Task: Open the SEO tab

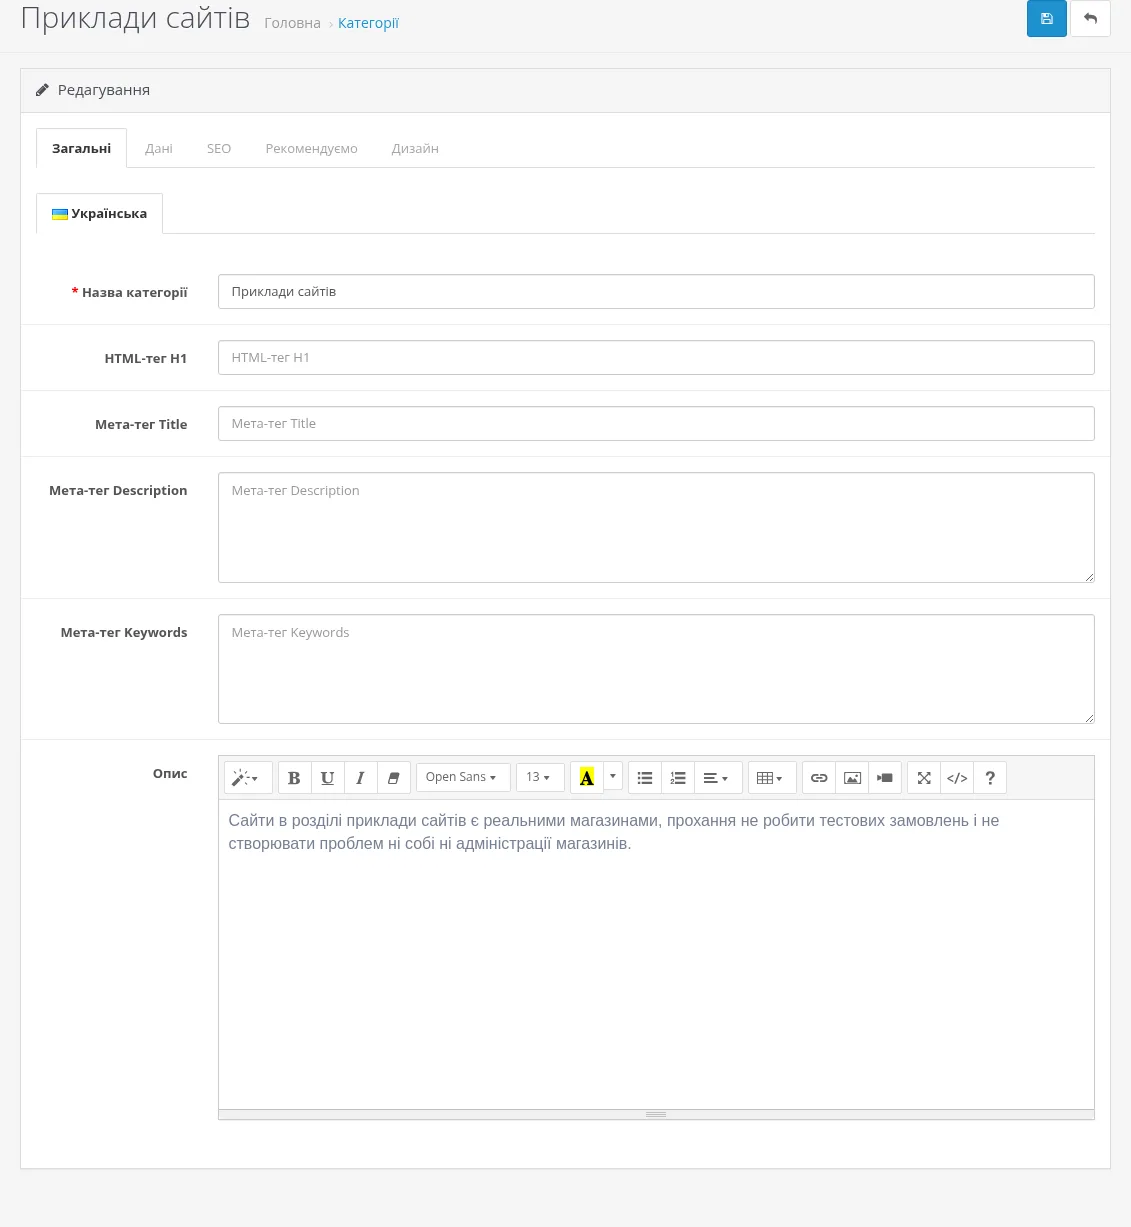Action: coord(219,148)
